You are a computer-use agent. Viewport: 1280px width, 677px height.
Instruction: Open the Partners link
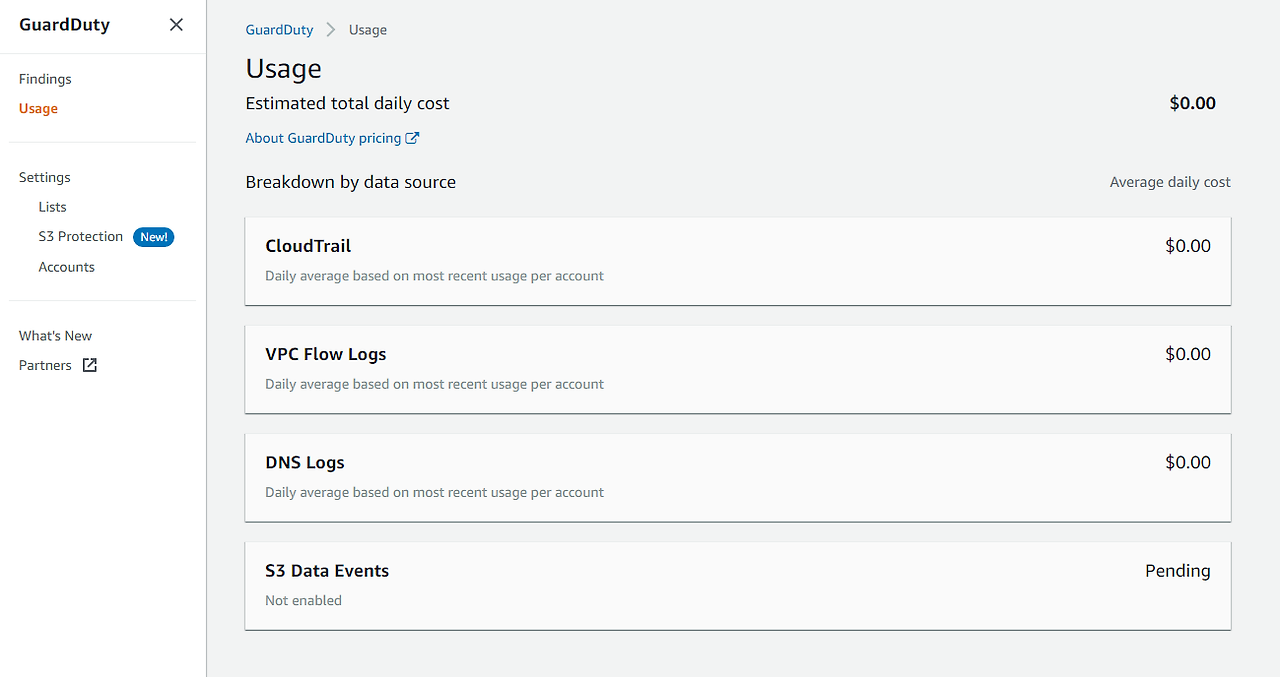(x=45, y=365)
